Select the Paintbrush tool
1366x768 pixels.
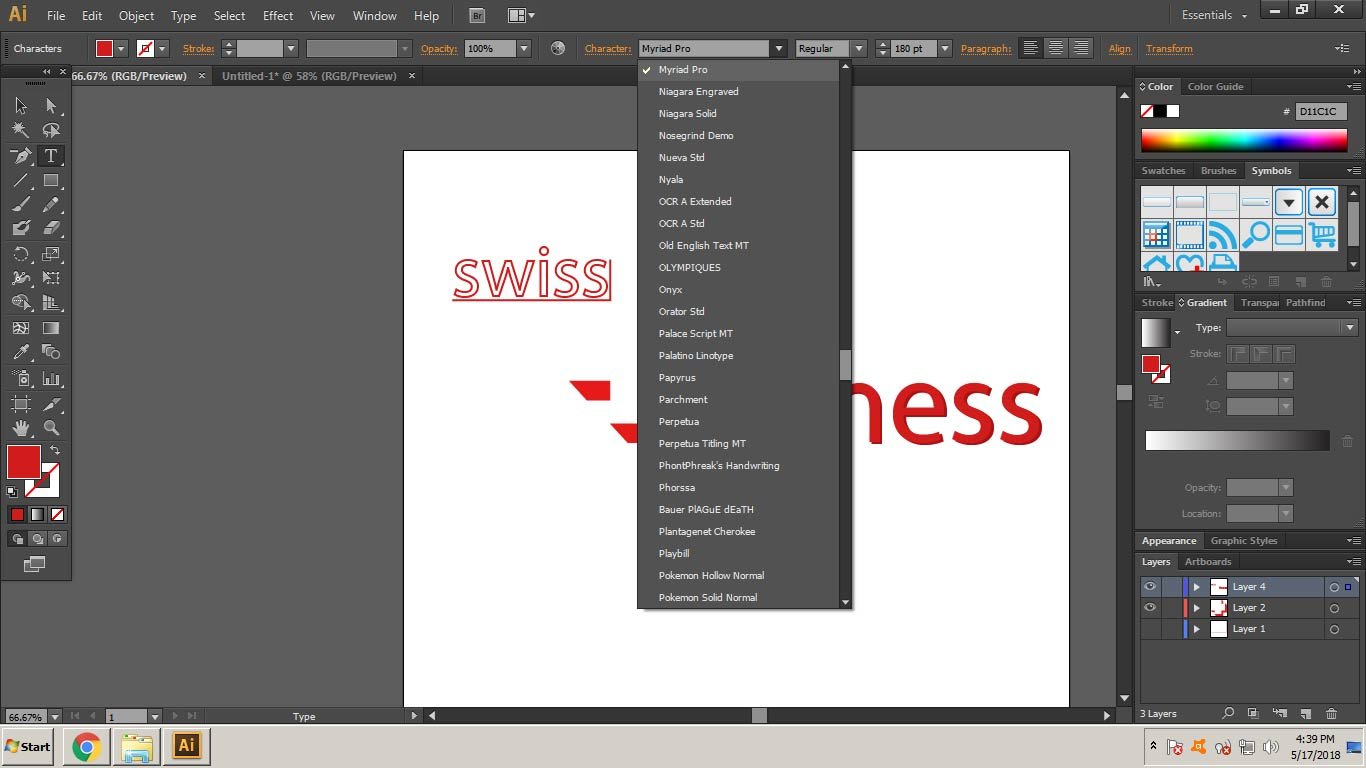tap(21, 205)
